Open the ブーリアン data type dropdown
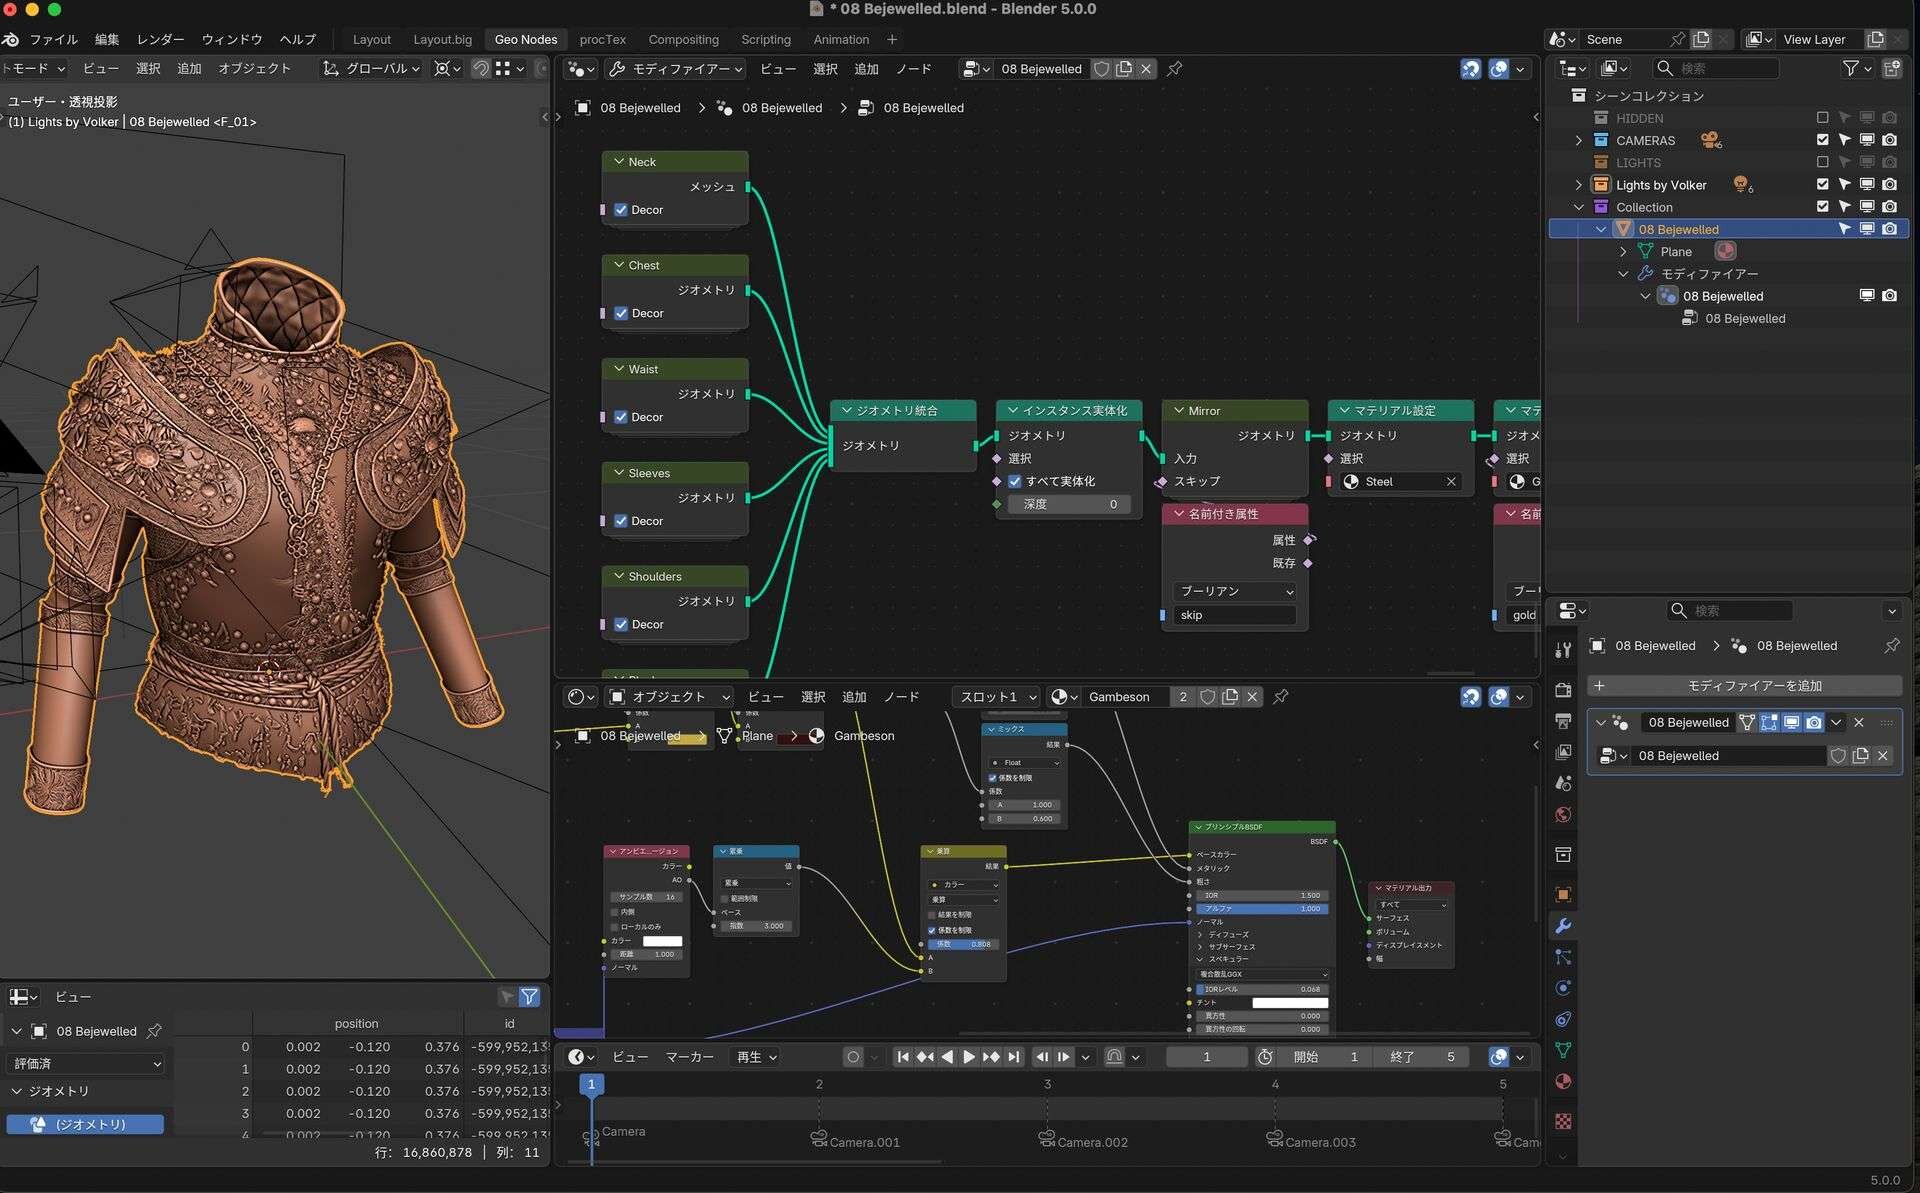 [1235, 591]
